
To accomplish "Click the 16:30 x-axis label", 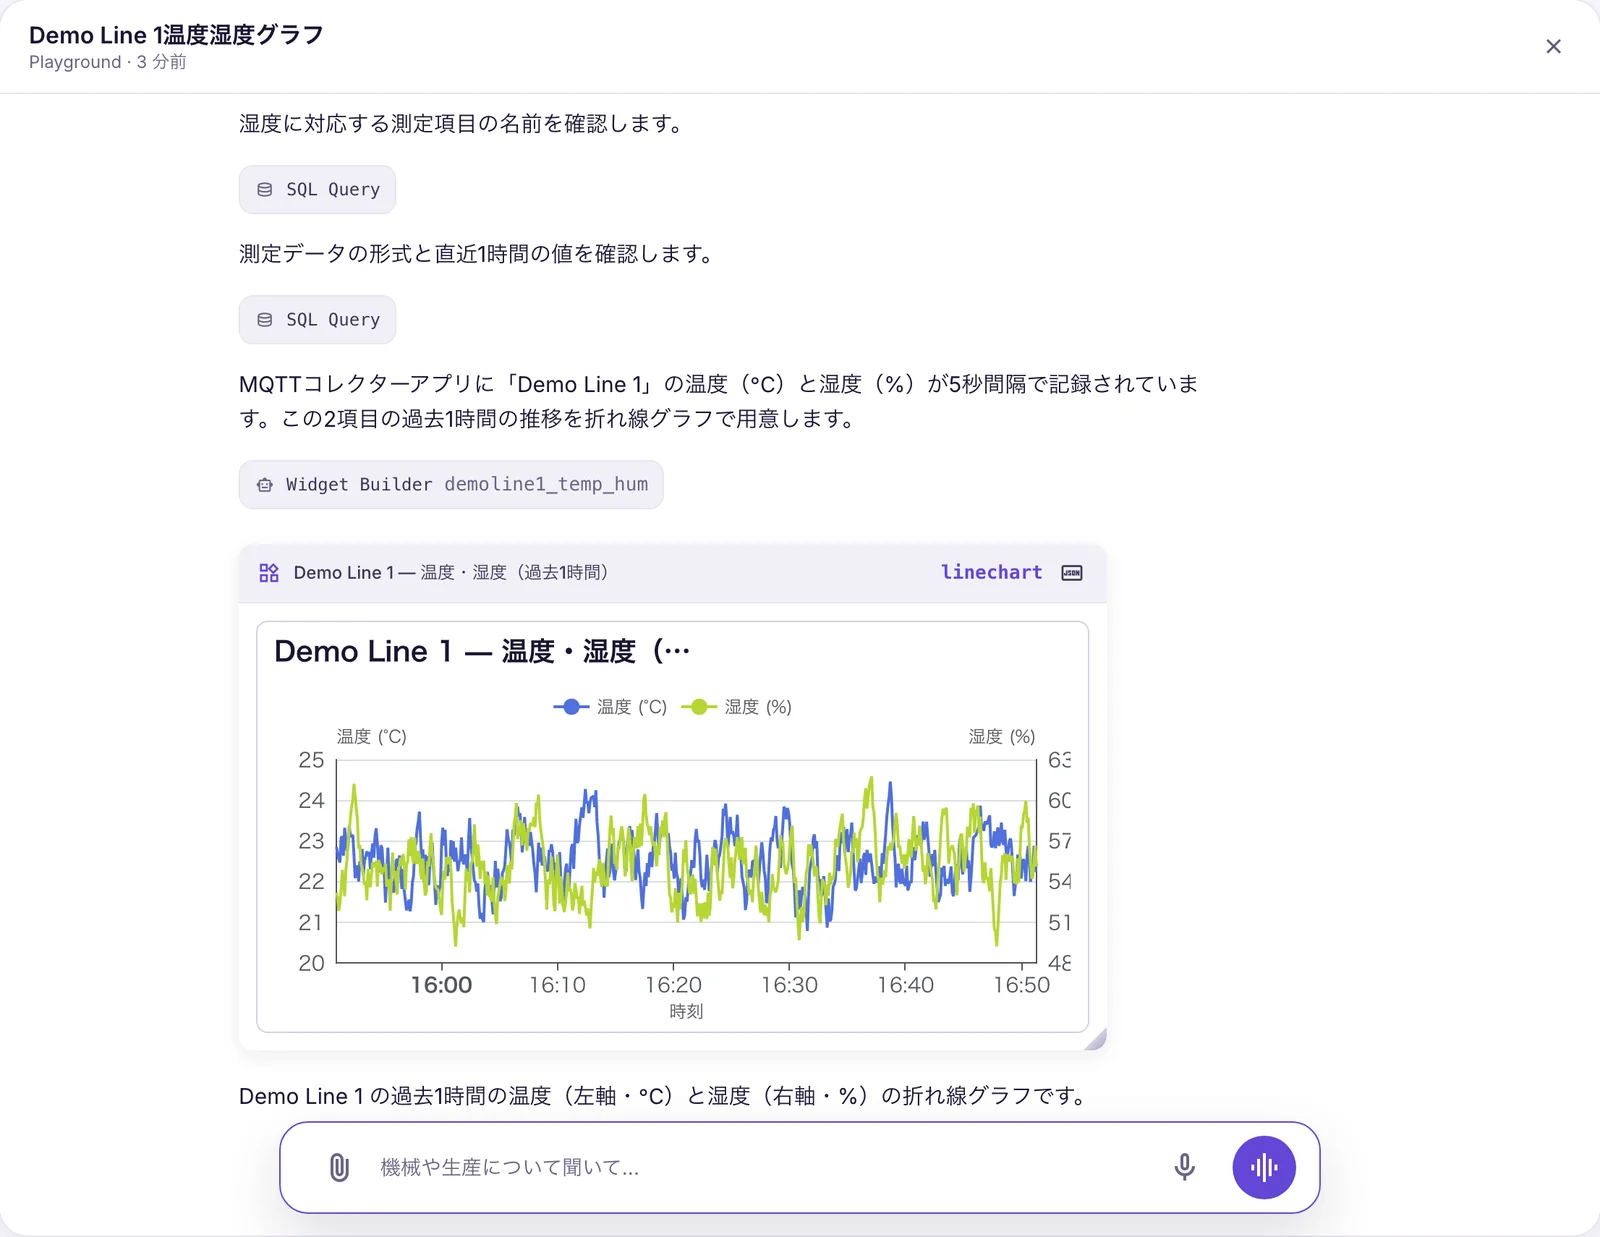I will point(789,985).
